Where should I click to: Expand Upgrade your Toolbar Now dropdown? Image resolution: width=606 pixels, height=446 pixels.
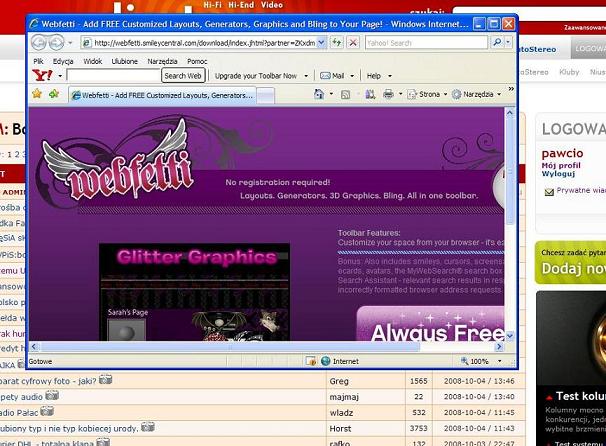[306, 76]
